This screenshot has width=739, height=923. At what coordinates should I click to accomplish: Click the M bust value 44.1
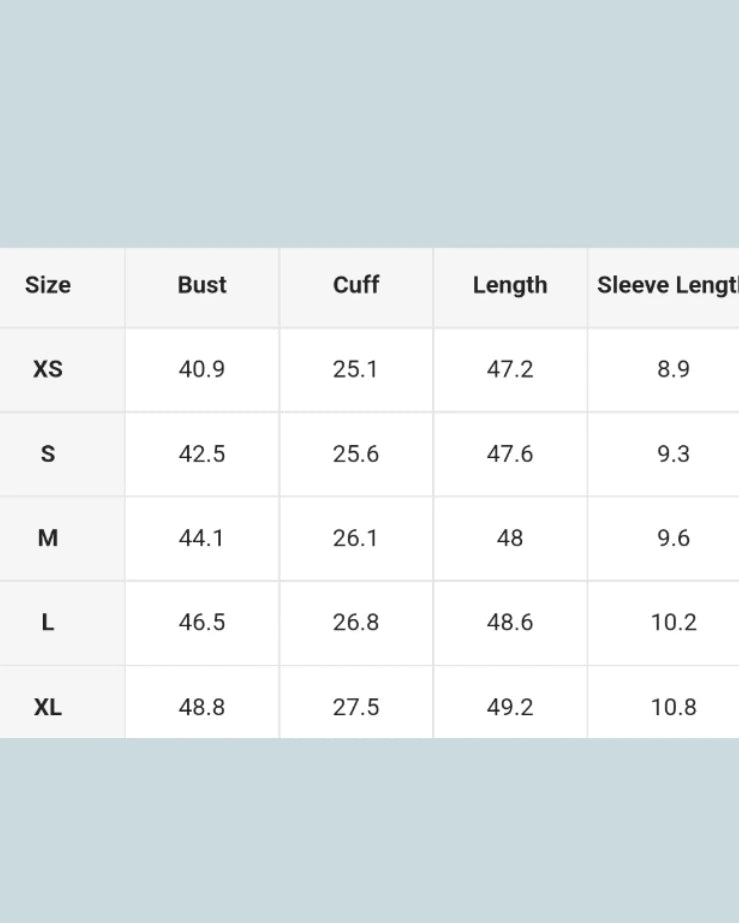click(202, 538)
